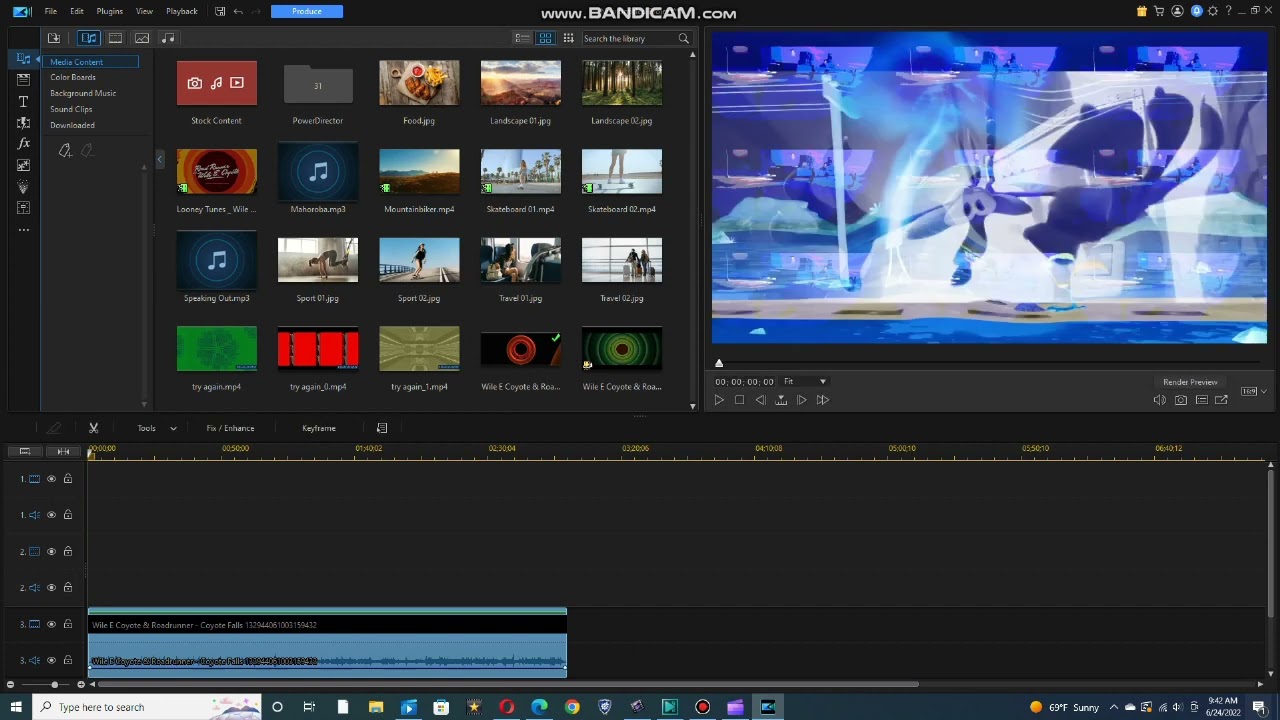Click the timeline zoom slider handle

click(54, 685)
